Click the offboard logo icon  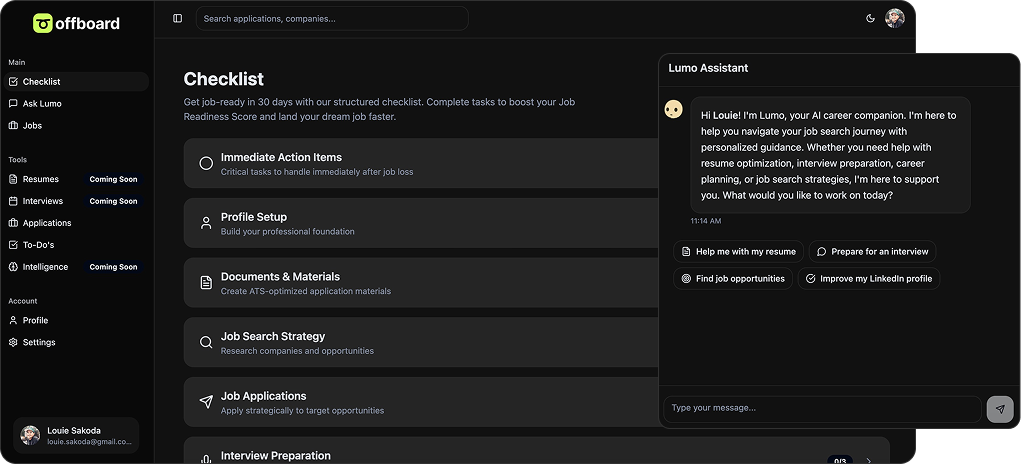[x=42, y=23]
